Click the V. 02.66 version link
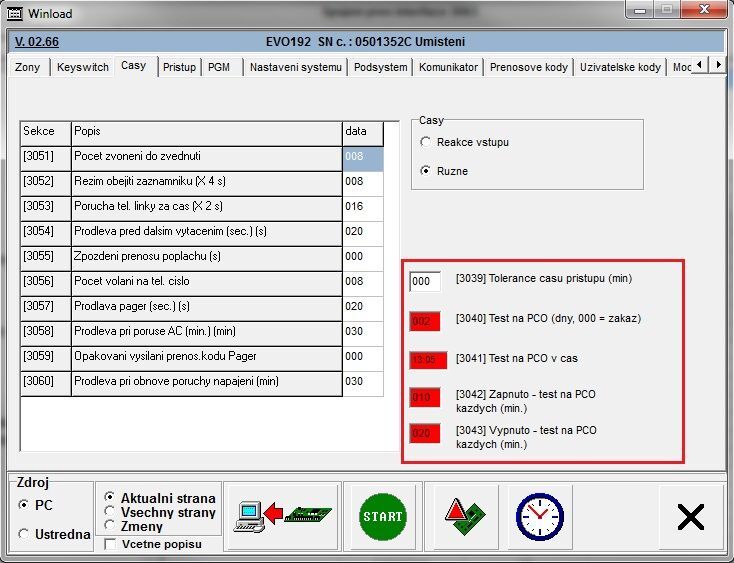This screenshot has height=563, width=734. [x=37, y=42]
